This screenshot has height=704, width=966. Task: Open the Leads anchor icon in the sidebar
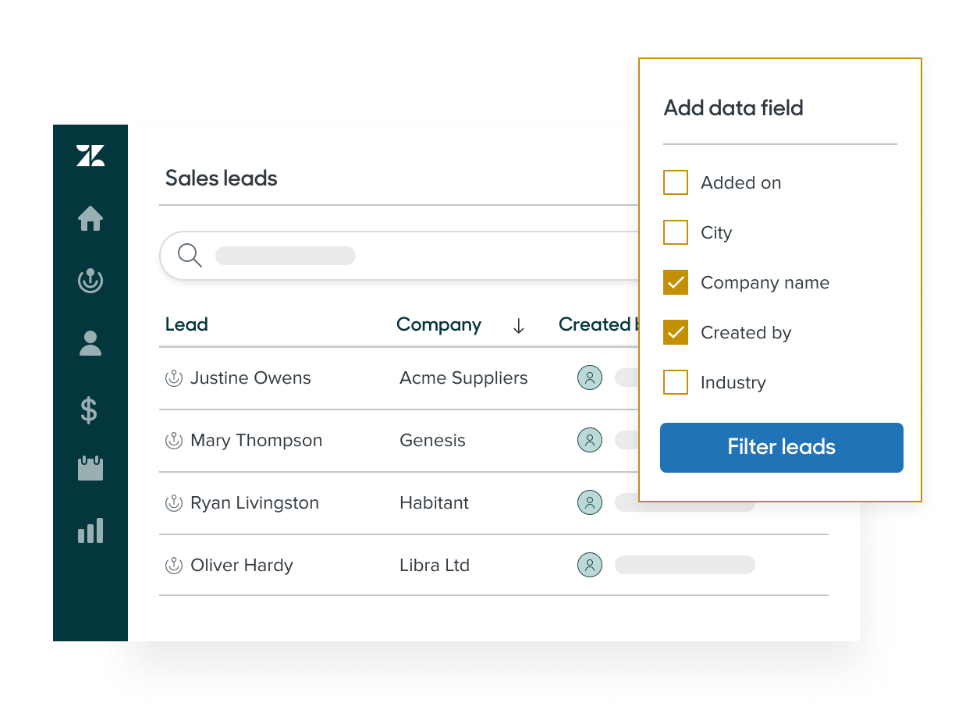coord(90,280)
